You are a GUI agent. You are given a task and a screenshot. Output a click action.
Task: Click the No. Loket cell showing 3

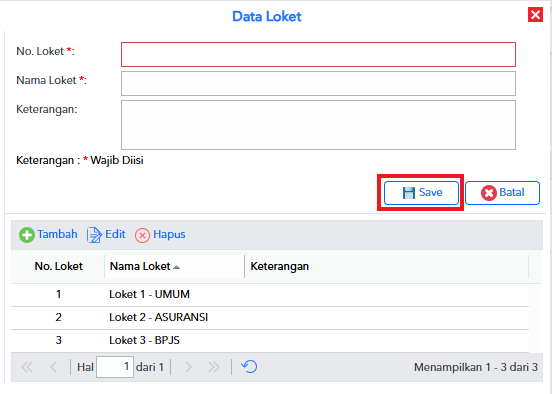(58, 340)
